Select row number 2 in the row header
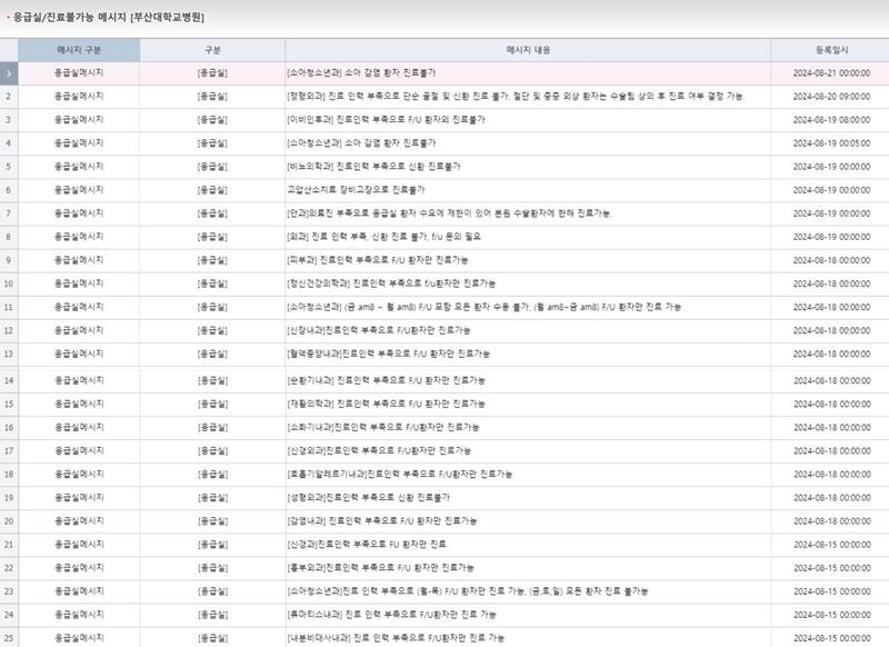Screen dimensions: 889x647 point(9,96)
